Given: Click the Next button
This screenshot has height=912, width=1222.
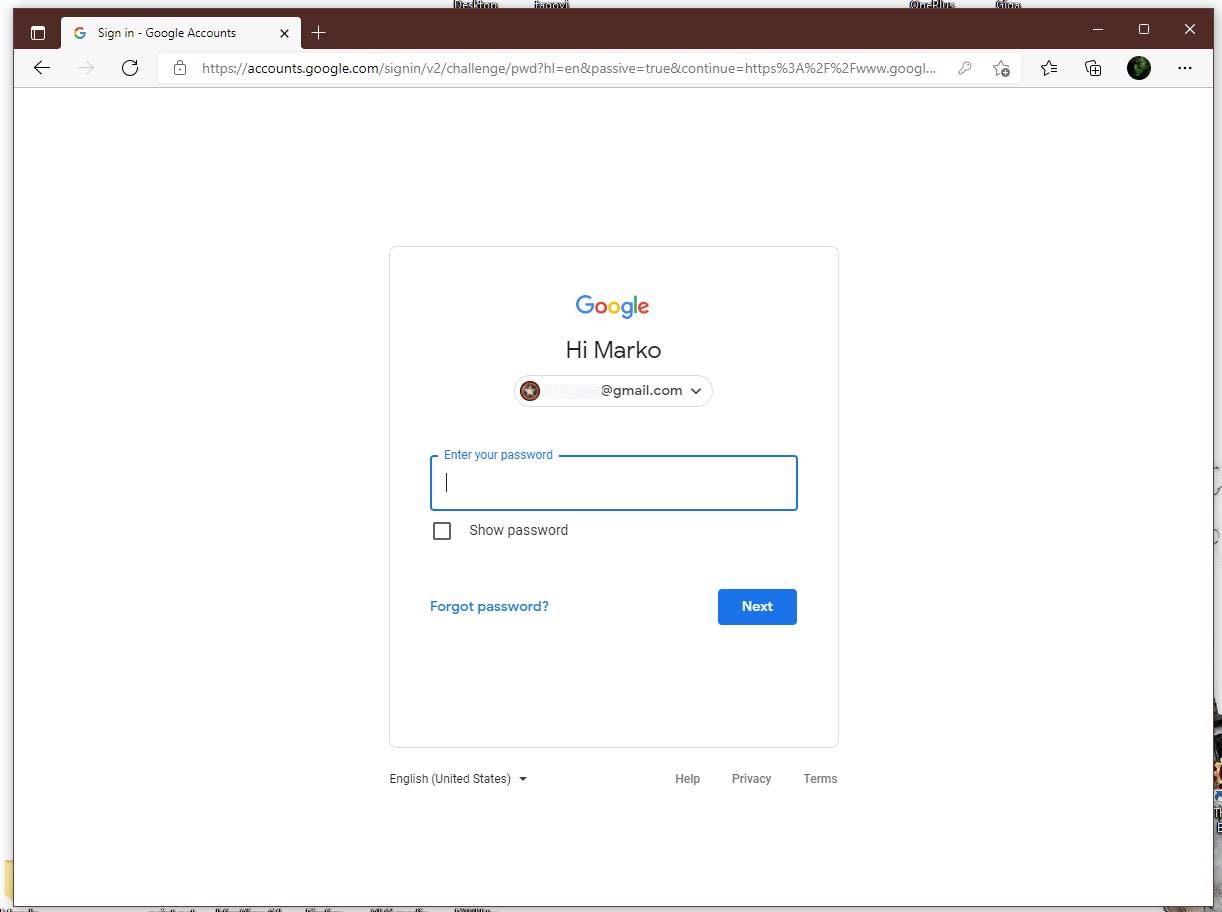Looking at the screenshot, I should 757,606.
